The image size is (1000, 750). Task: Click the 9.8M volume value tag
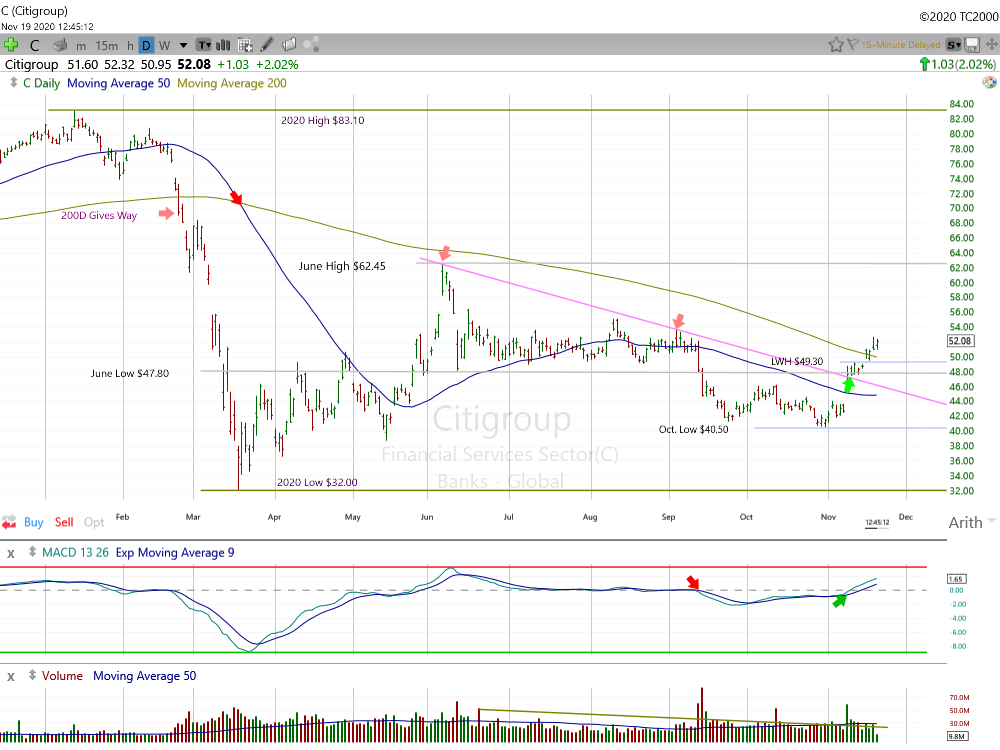click(957, 736)
